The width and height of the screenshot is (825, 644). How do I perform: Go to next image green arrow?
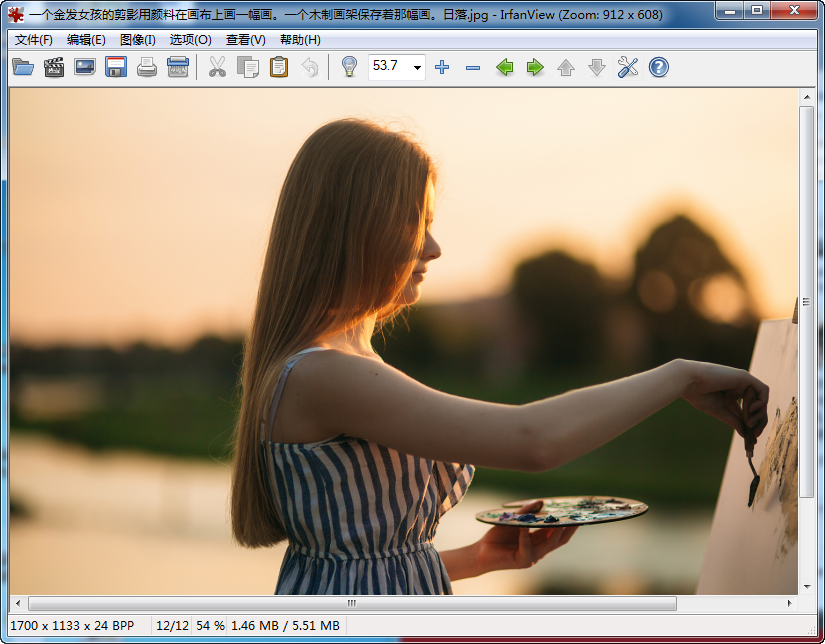[x=535, y=67]
